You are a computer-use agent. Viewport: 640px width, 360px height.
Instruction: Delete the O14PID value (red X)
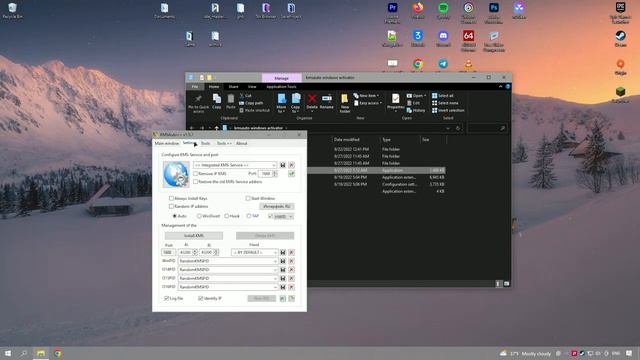(291, 270)
